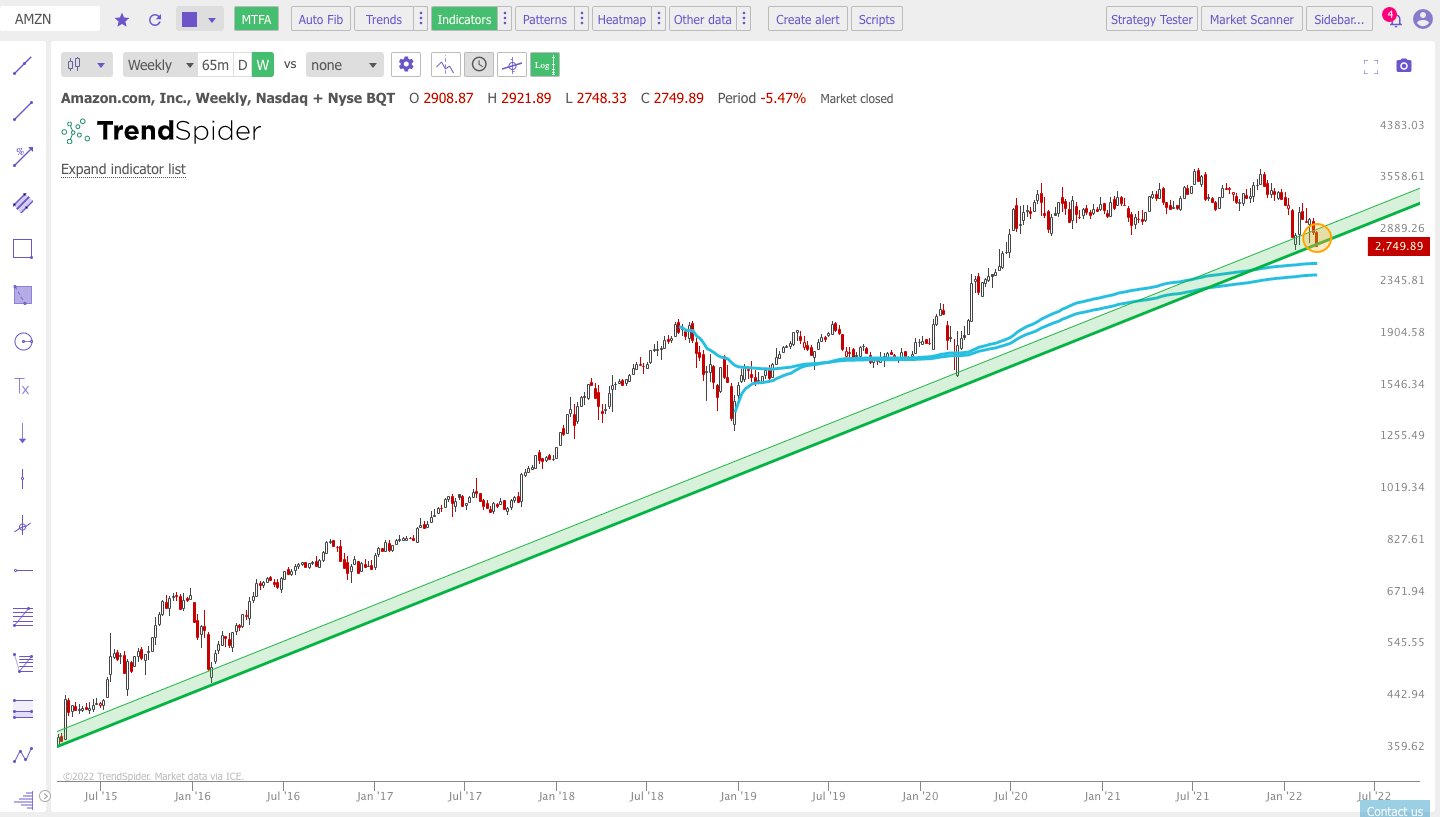Open the purple layout color dropdown

tap(199, 19)
